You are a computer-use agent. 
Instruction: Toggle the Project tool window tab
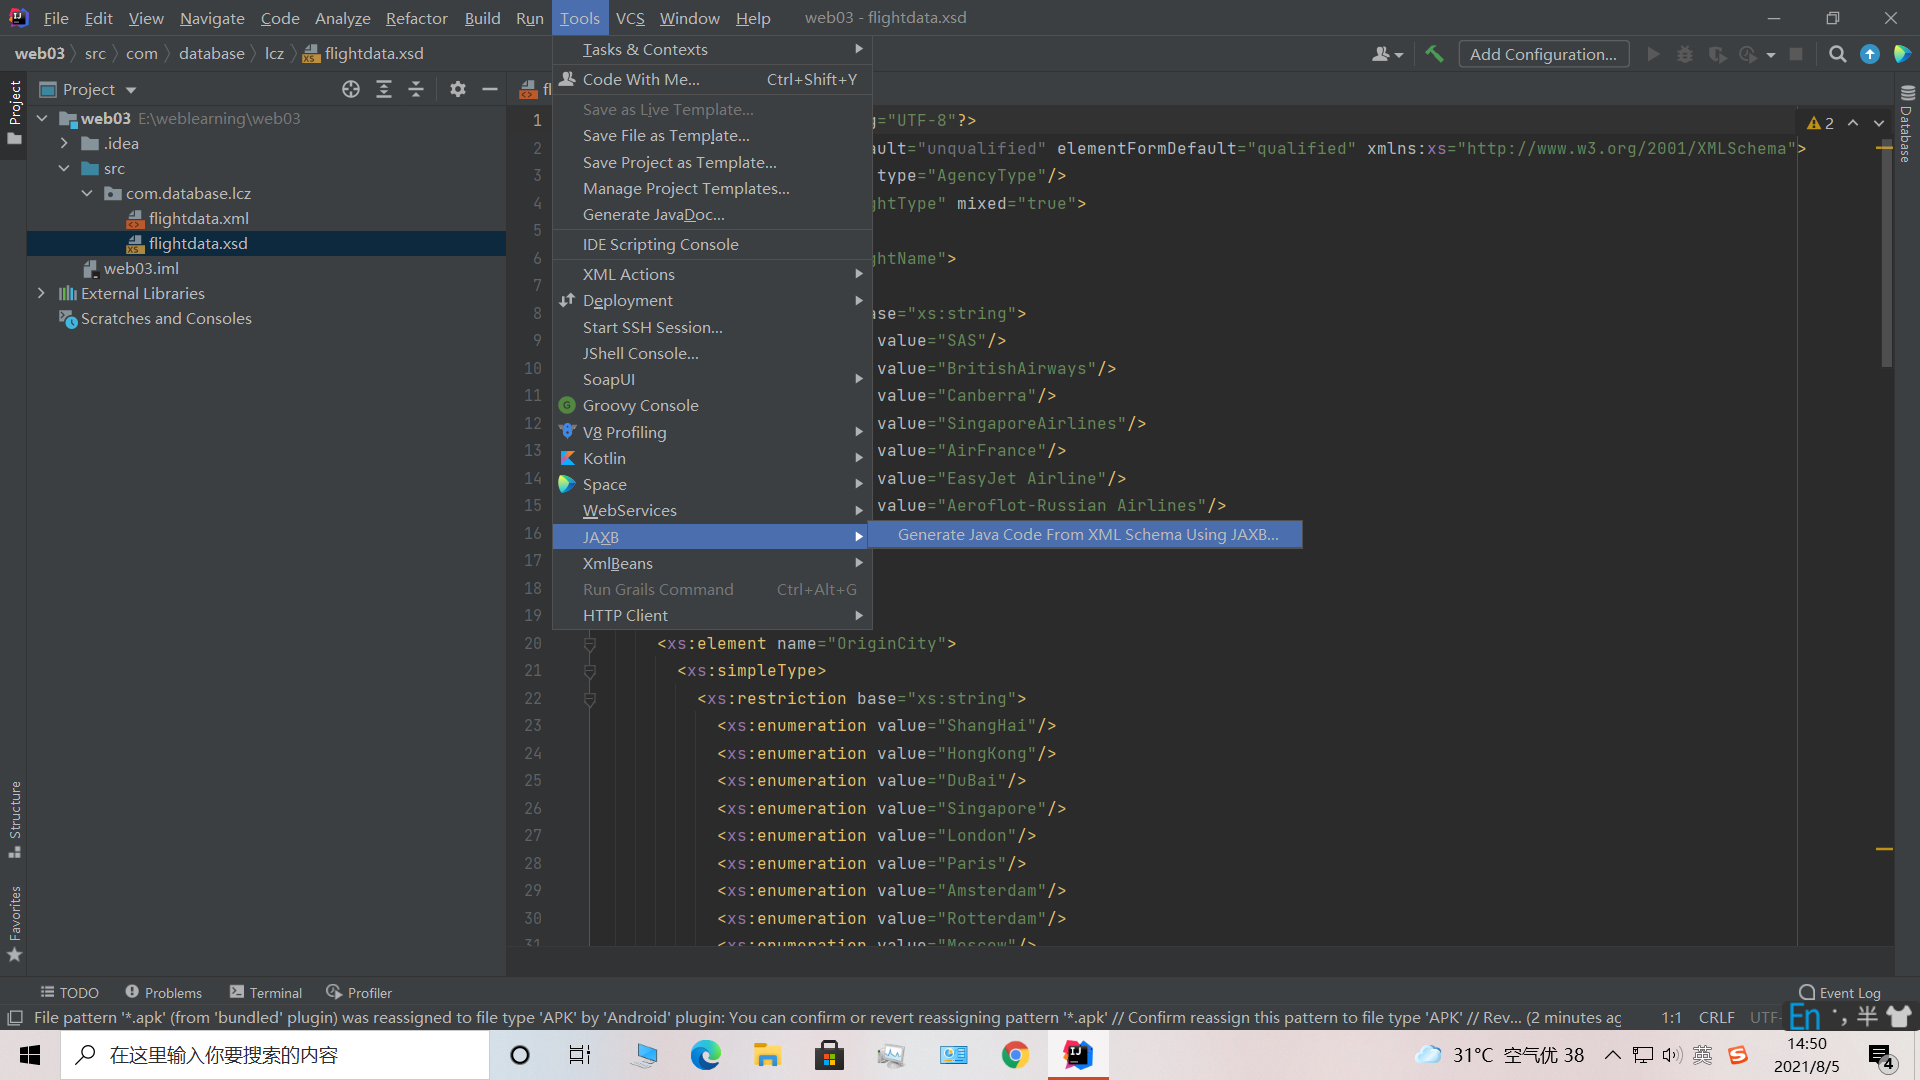[x=14, y=112]
